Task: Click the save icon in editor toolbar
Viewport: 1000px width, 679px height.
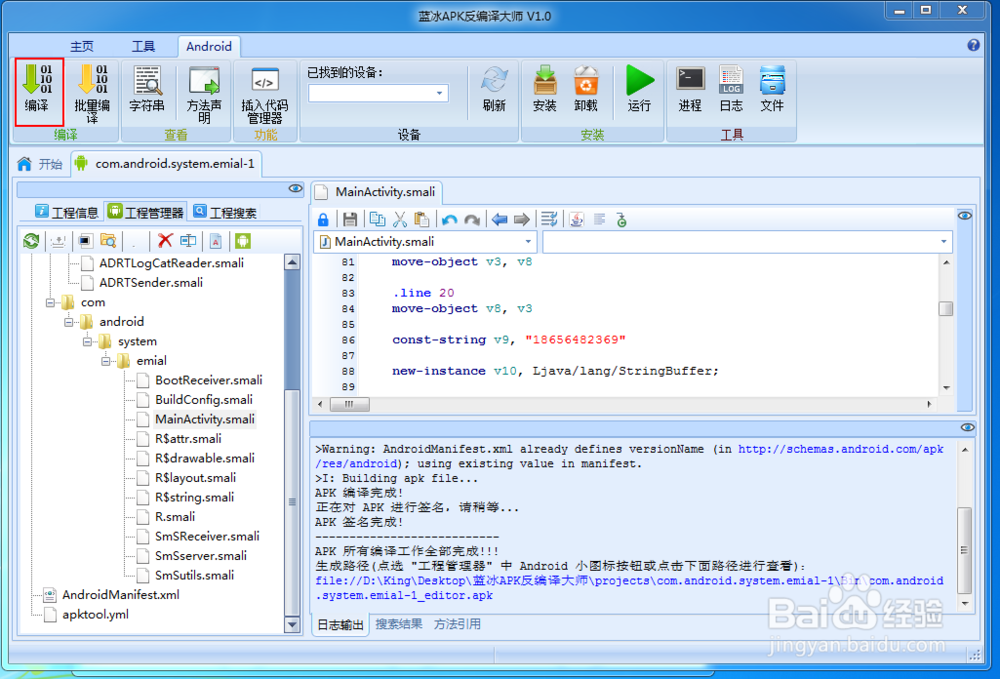Action: point(349,220)
